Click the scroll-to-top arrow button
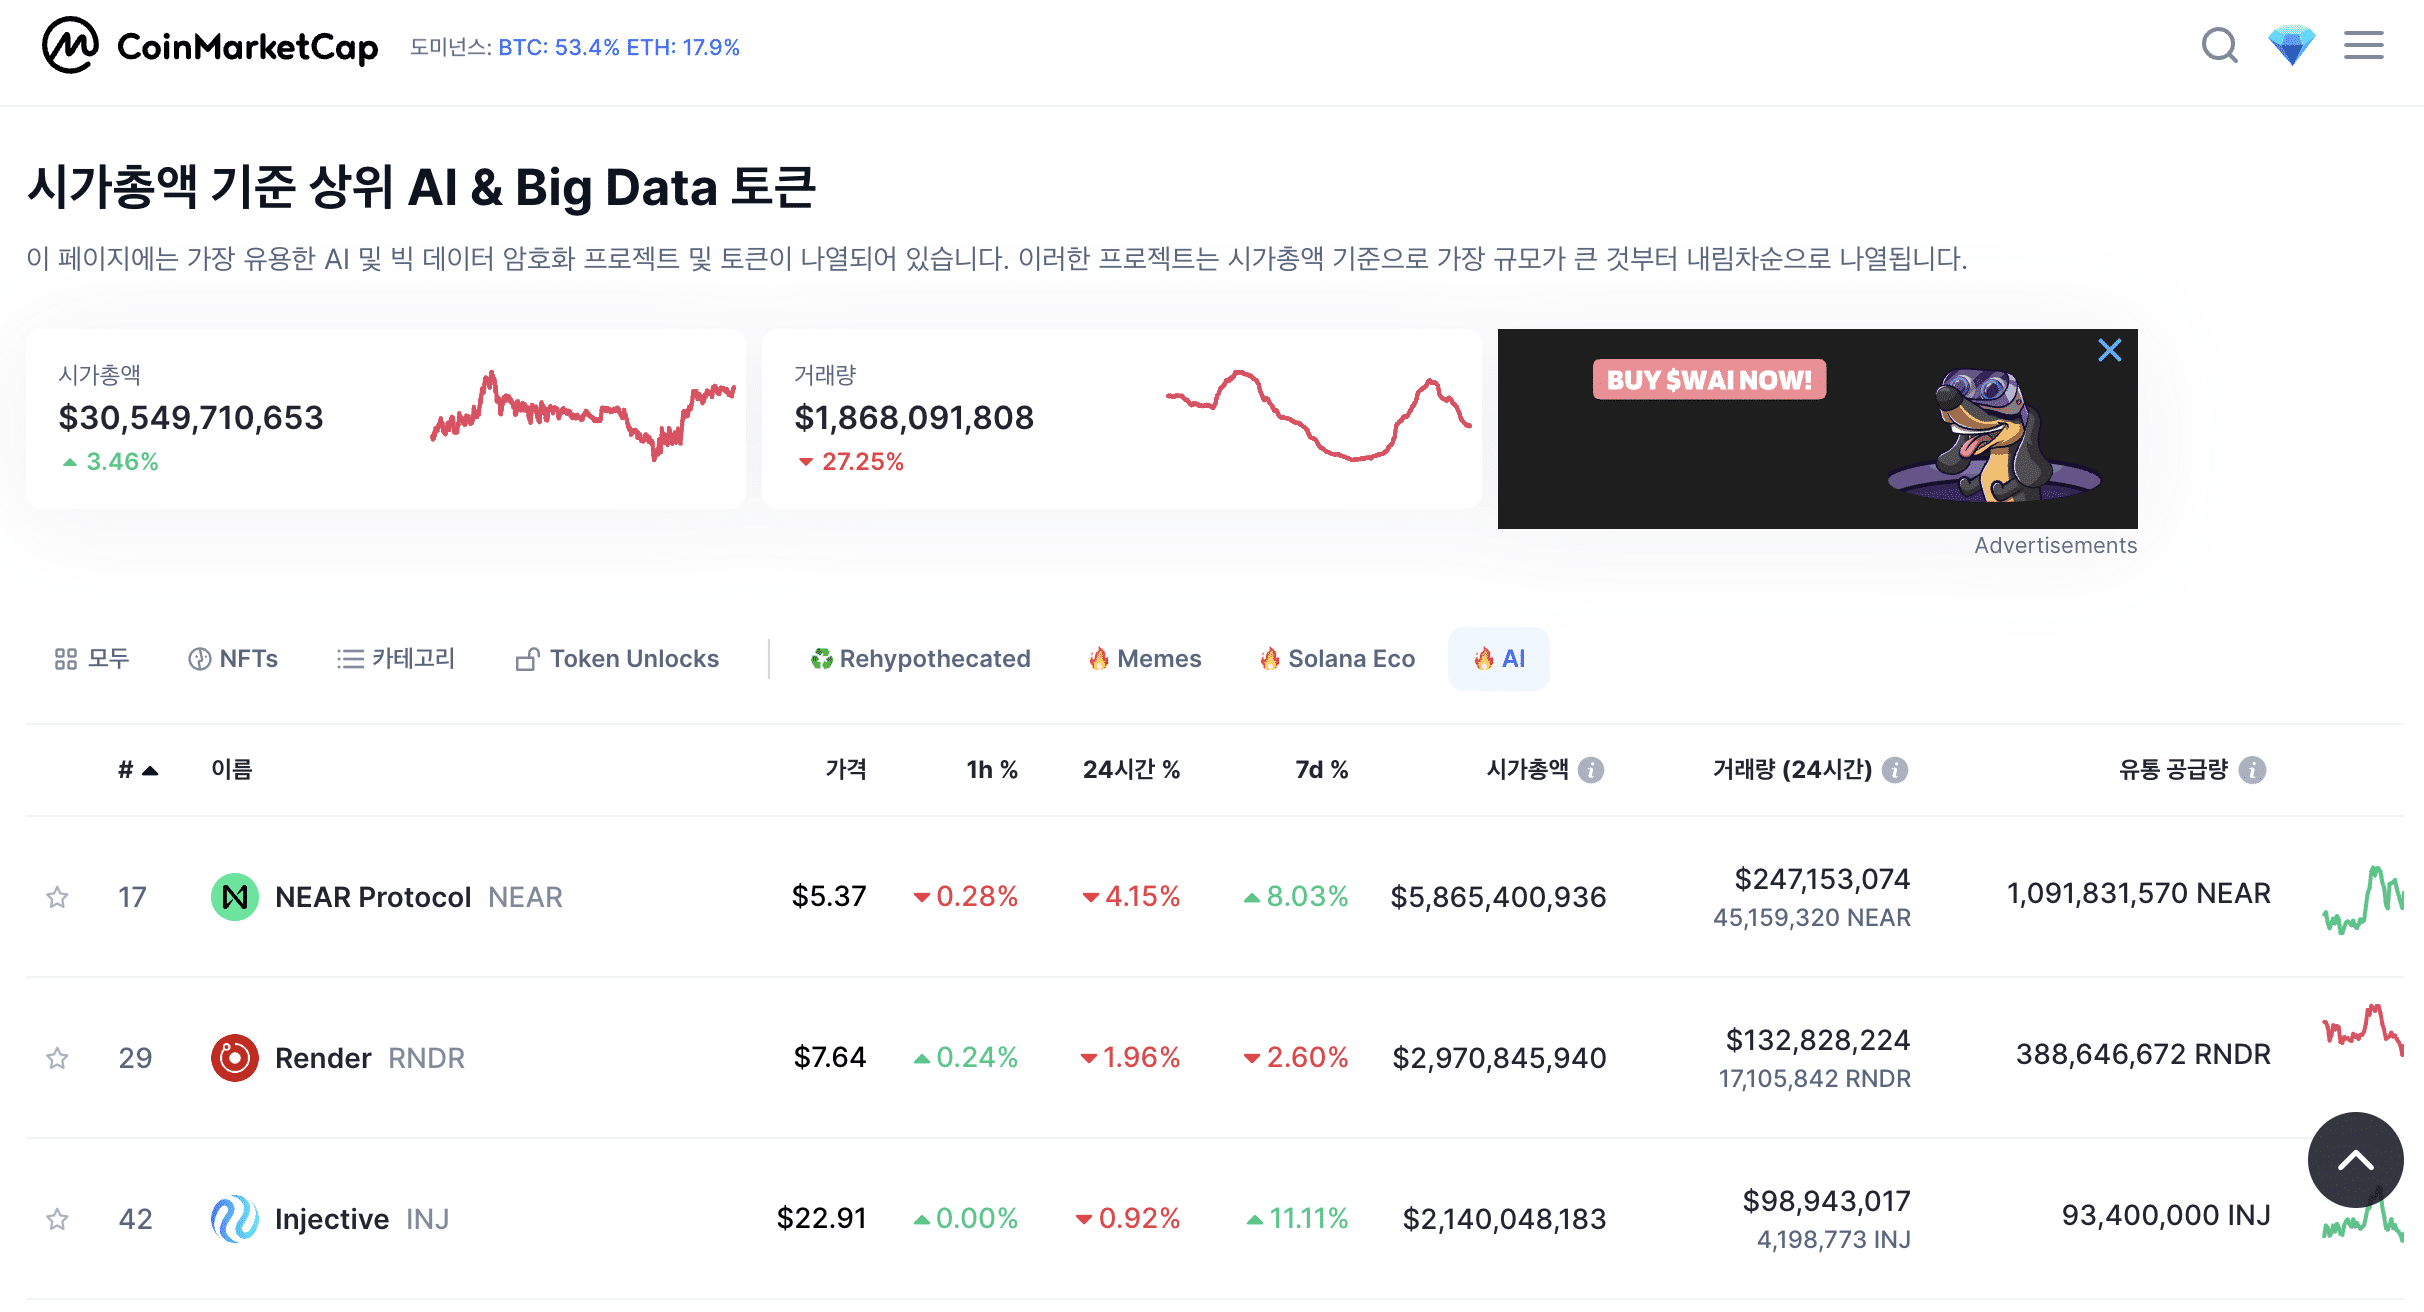Image resolution: width=2424 pixels, height=1312 pixels. click(x=2355, y=1160)
